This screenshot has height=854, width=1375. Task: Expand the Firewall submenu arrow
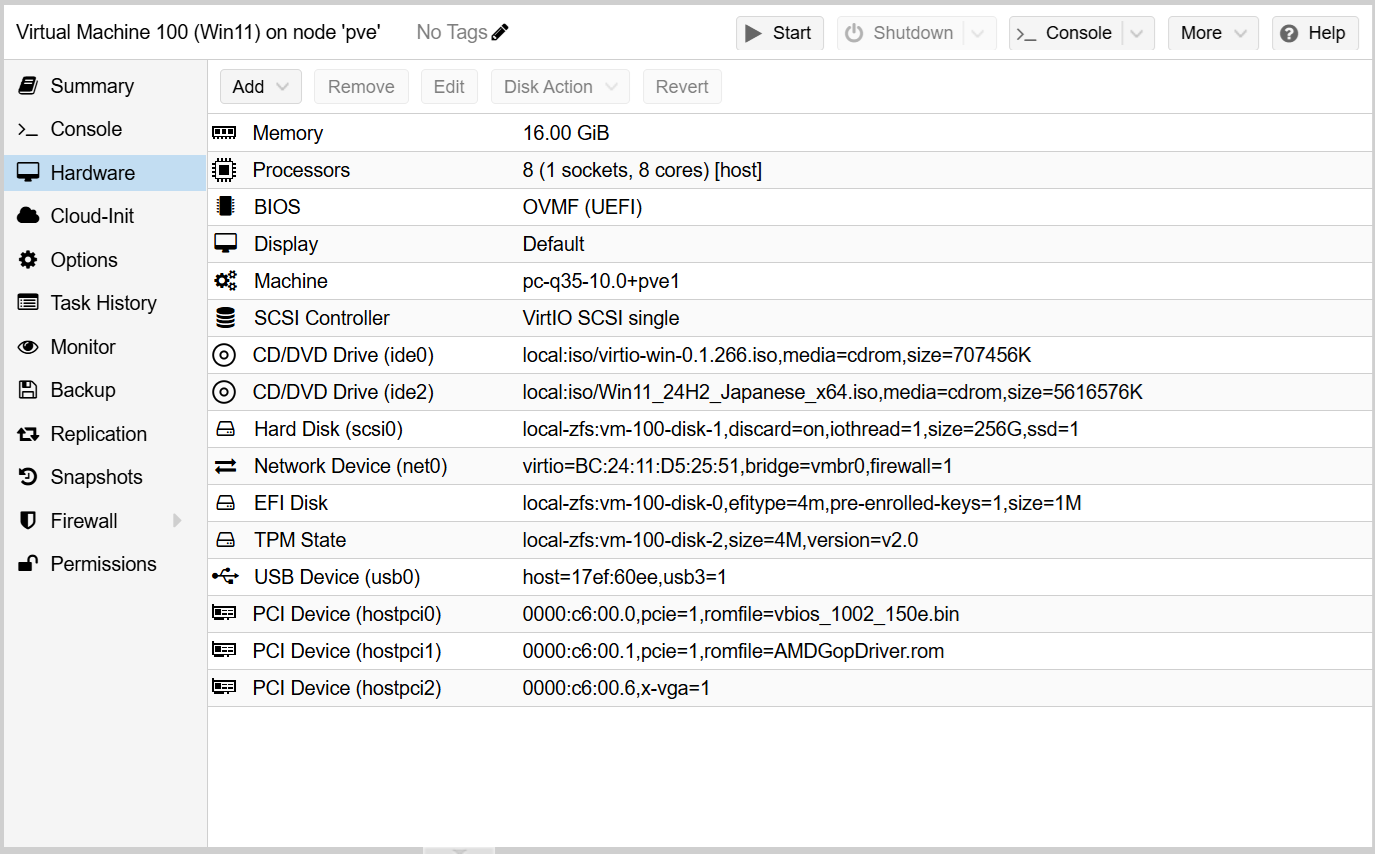178,521
